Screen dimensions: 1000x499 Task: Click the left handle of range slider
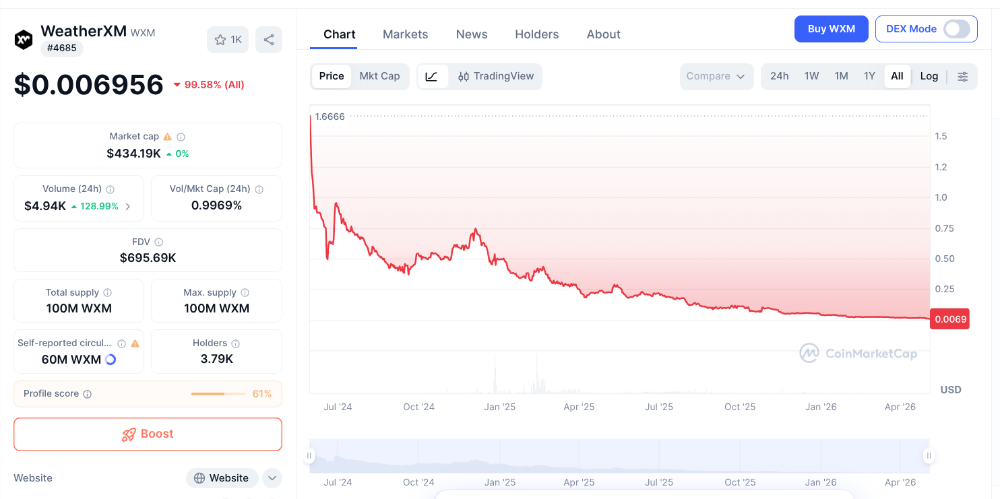tap(309, 456)
